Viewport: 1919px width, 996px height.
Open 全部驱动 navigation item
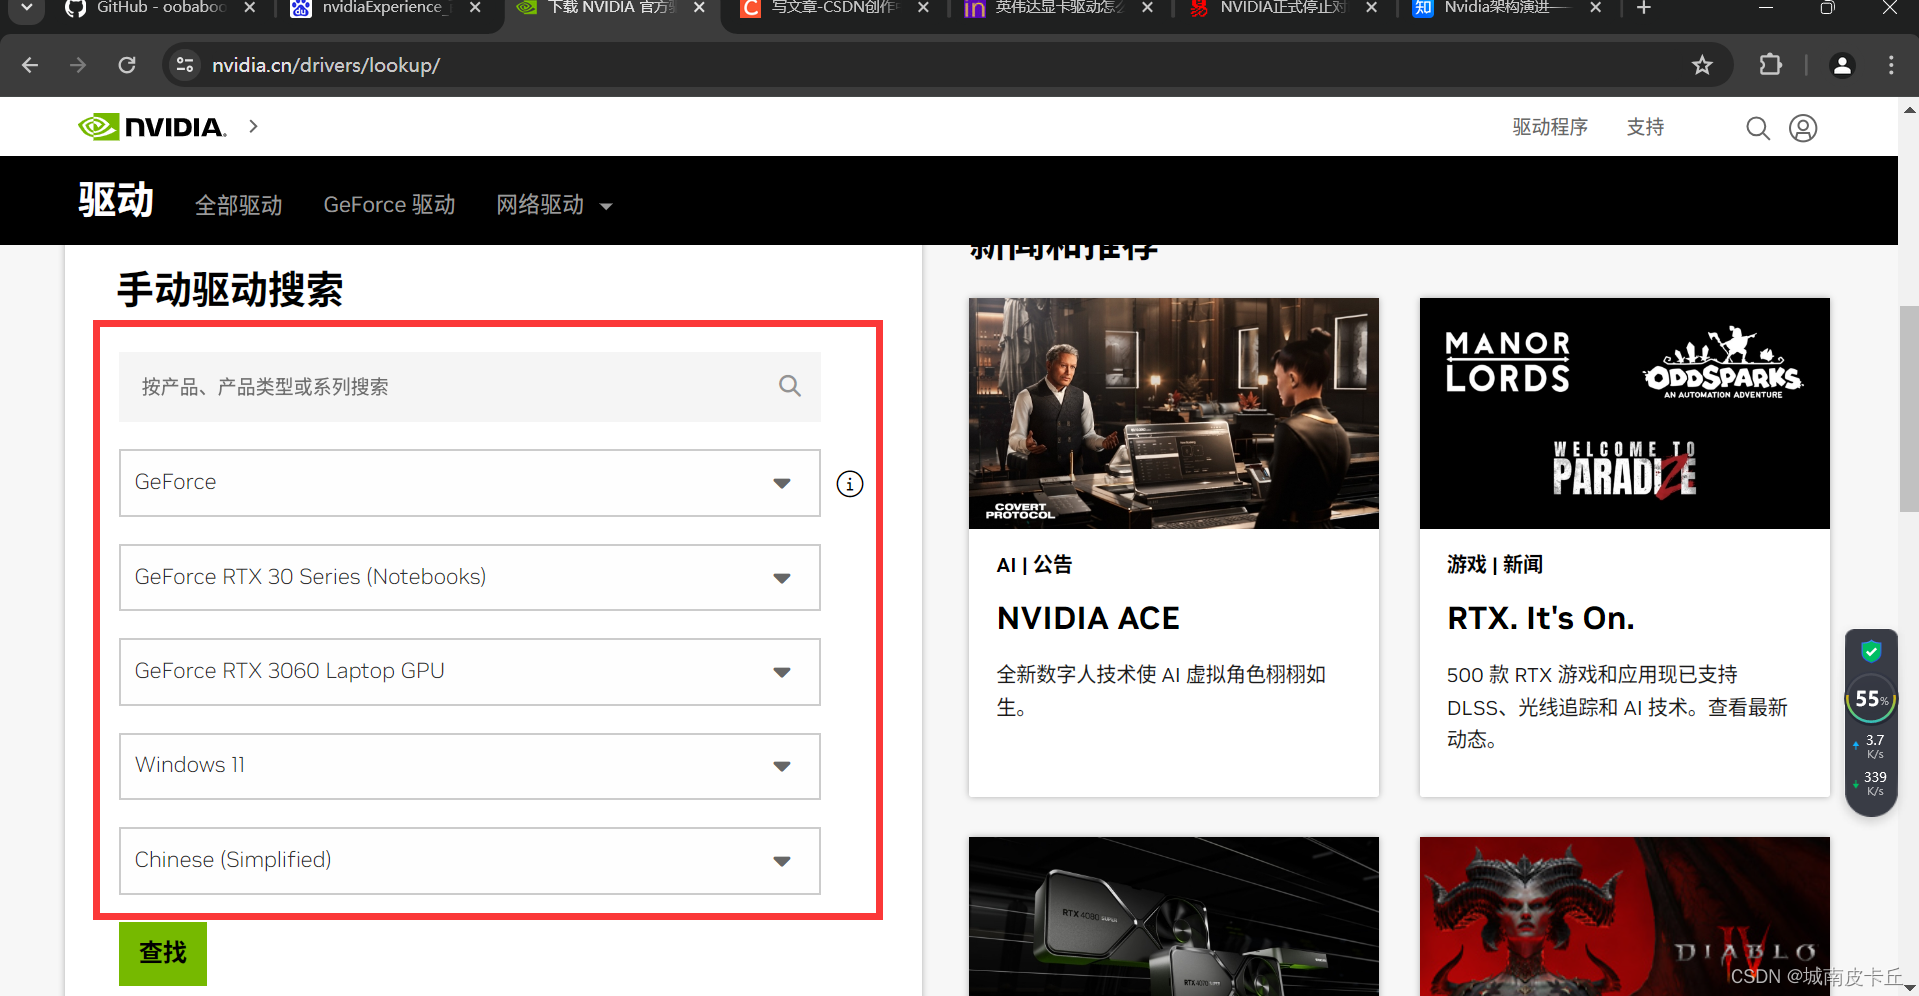pos(238,205)
